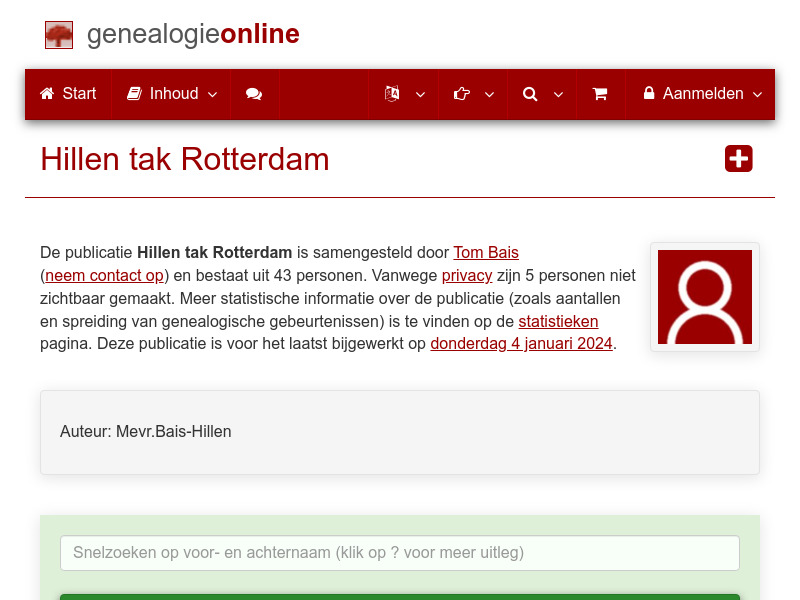Select the map icon in the menu bar
The image size is (800, 600).
click(394, 94)
